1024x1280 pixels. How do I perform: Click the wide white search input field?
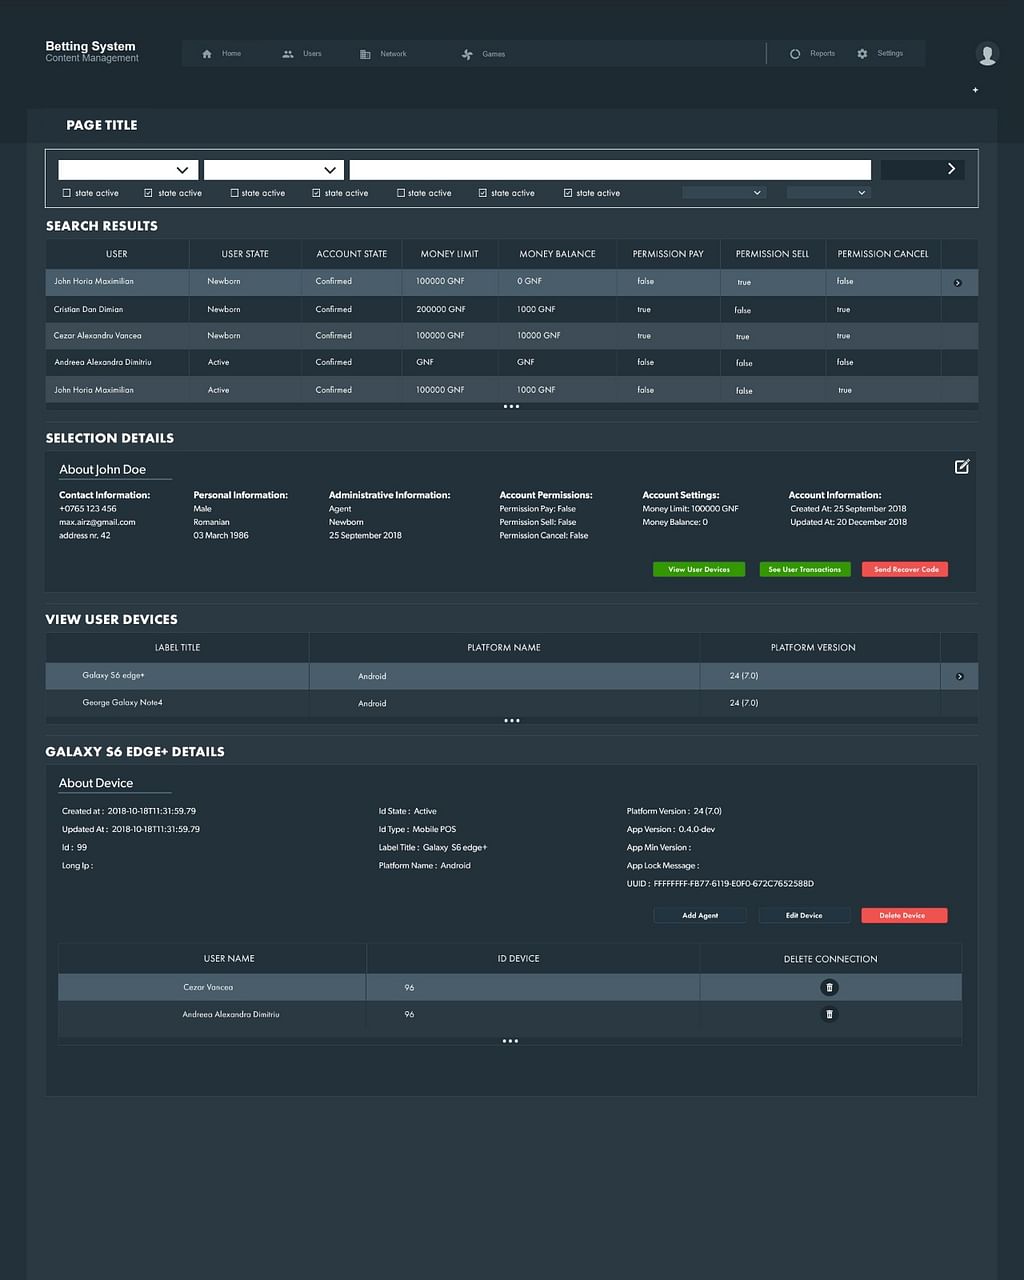pyautogui.click(x=610, y=170)
